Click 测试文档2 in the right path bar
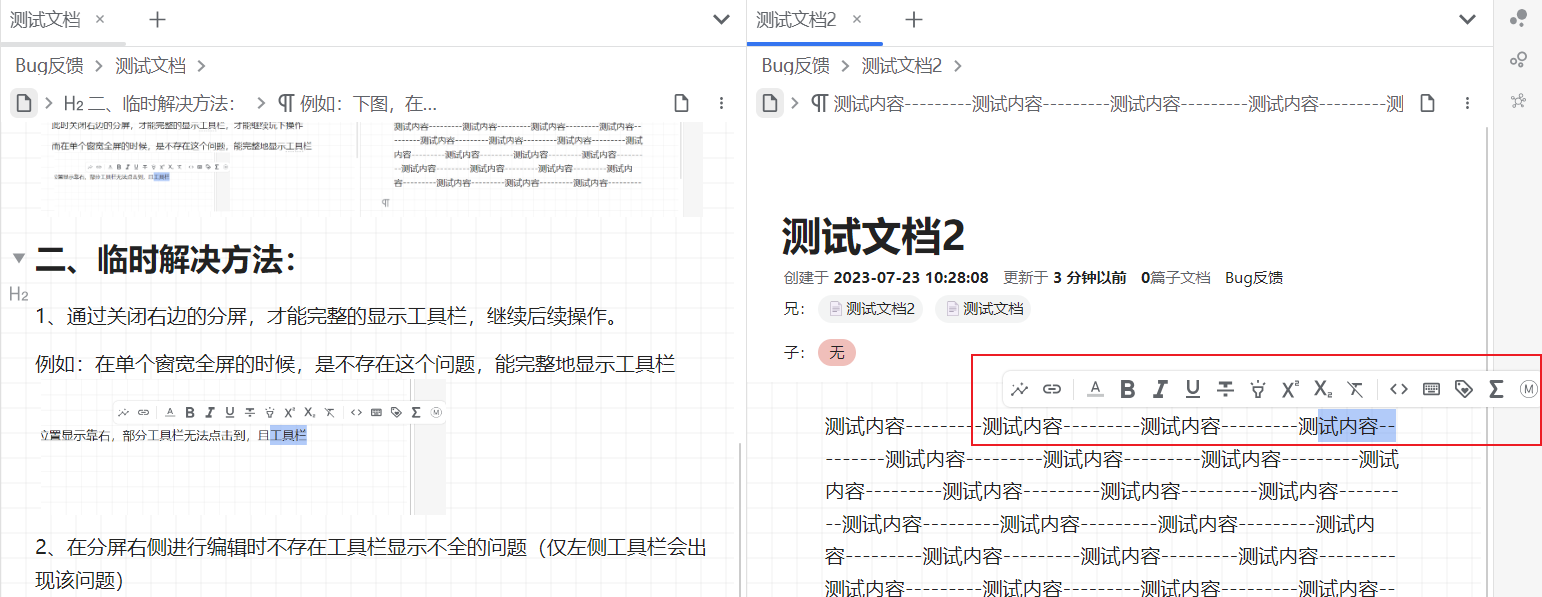Viewport: 1542px width, 597px height. tap(902, 66)
